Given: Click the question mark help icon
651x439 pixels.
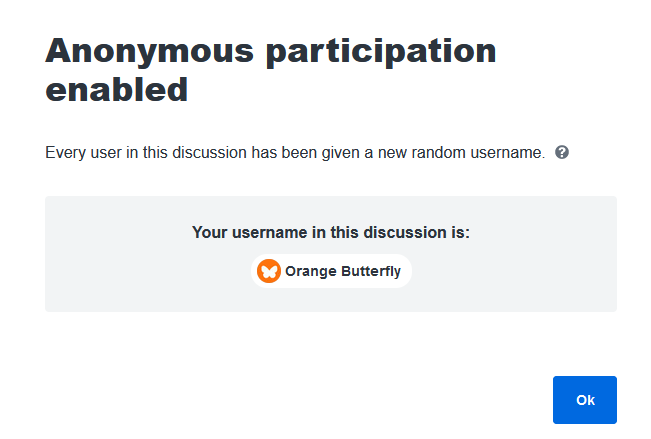Looking at the screenshot, I should click(x=562, y=152).
